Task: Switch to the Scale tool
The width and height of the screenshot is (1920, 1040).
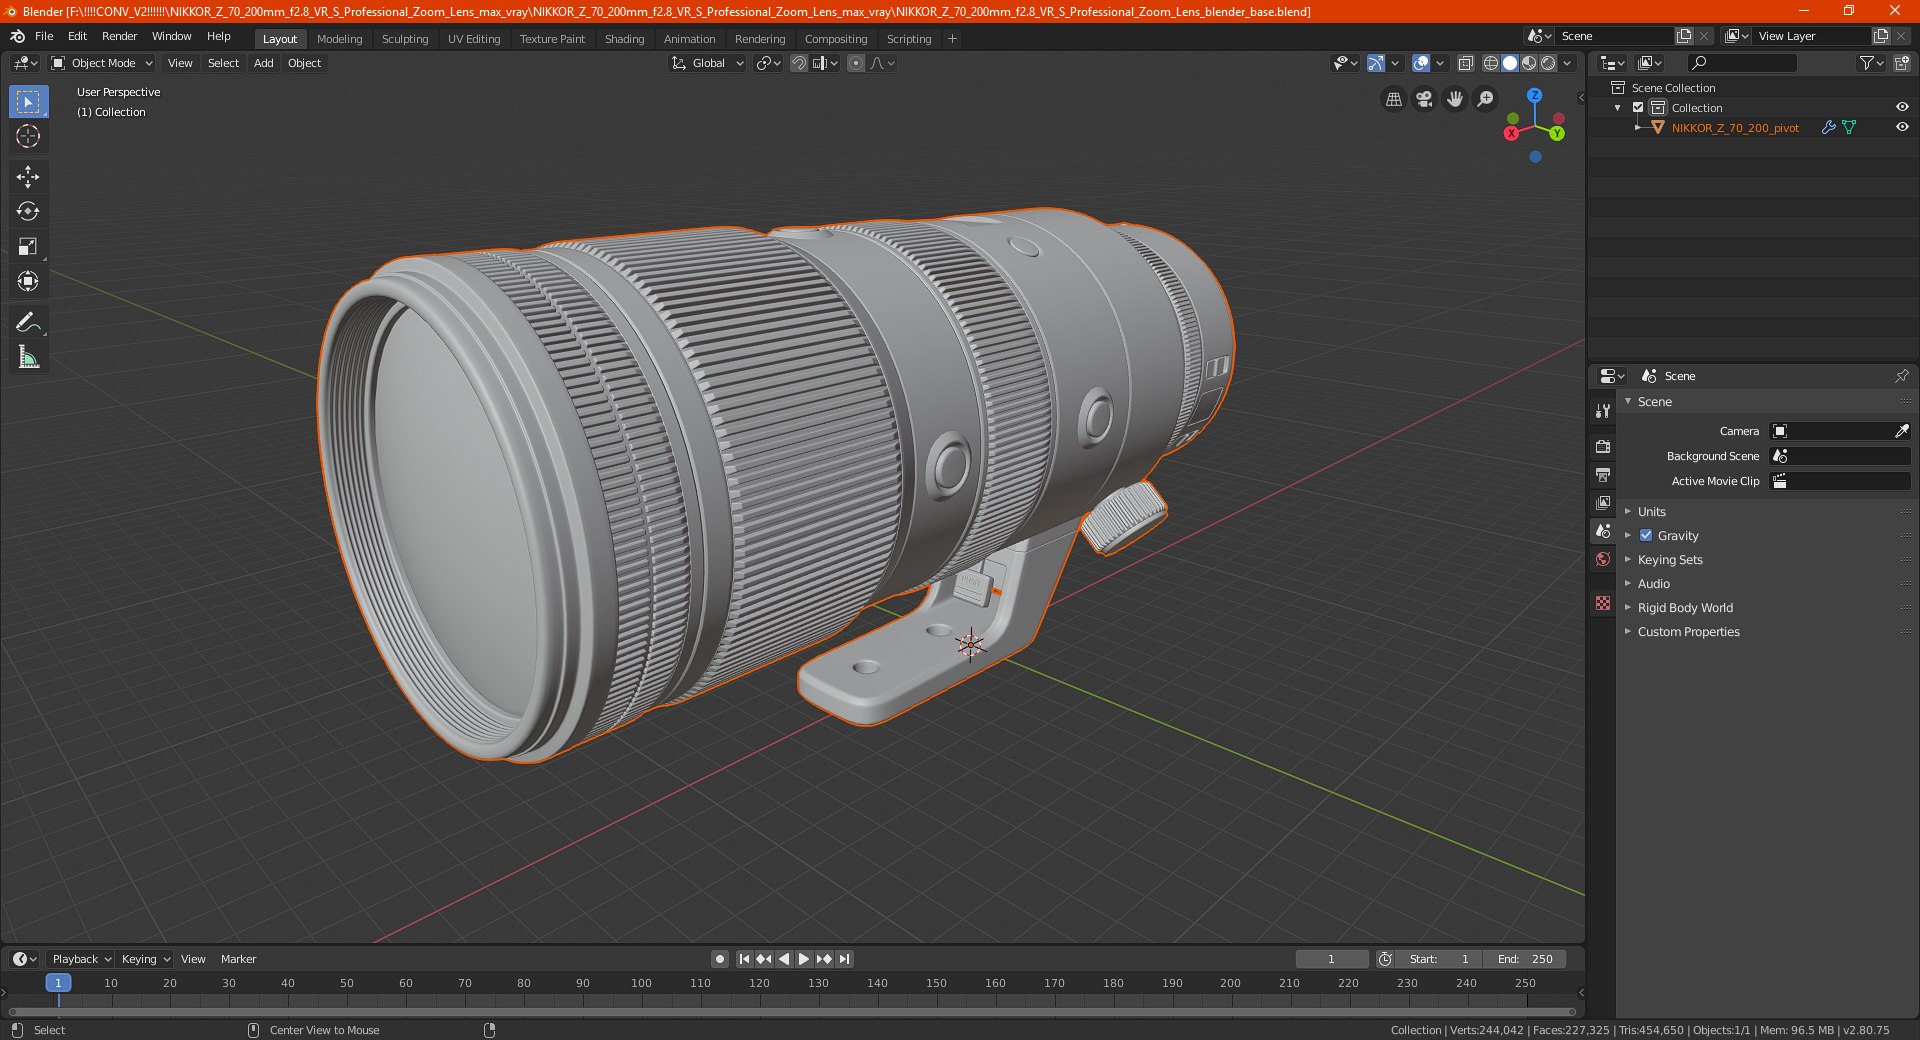Action: [x=28, y=246]
